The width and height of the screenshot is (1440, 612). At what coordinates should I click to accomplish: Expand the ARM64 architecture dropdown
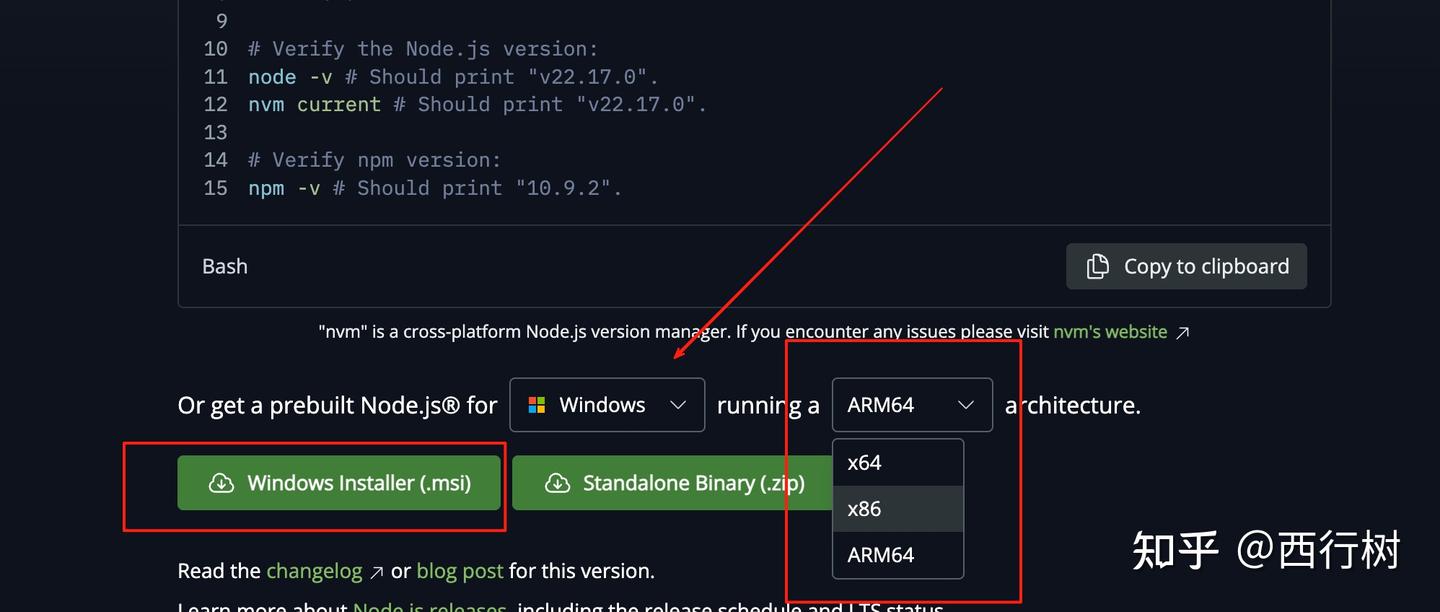point(912,405)
